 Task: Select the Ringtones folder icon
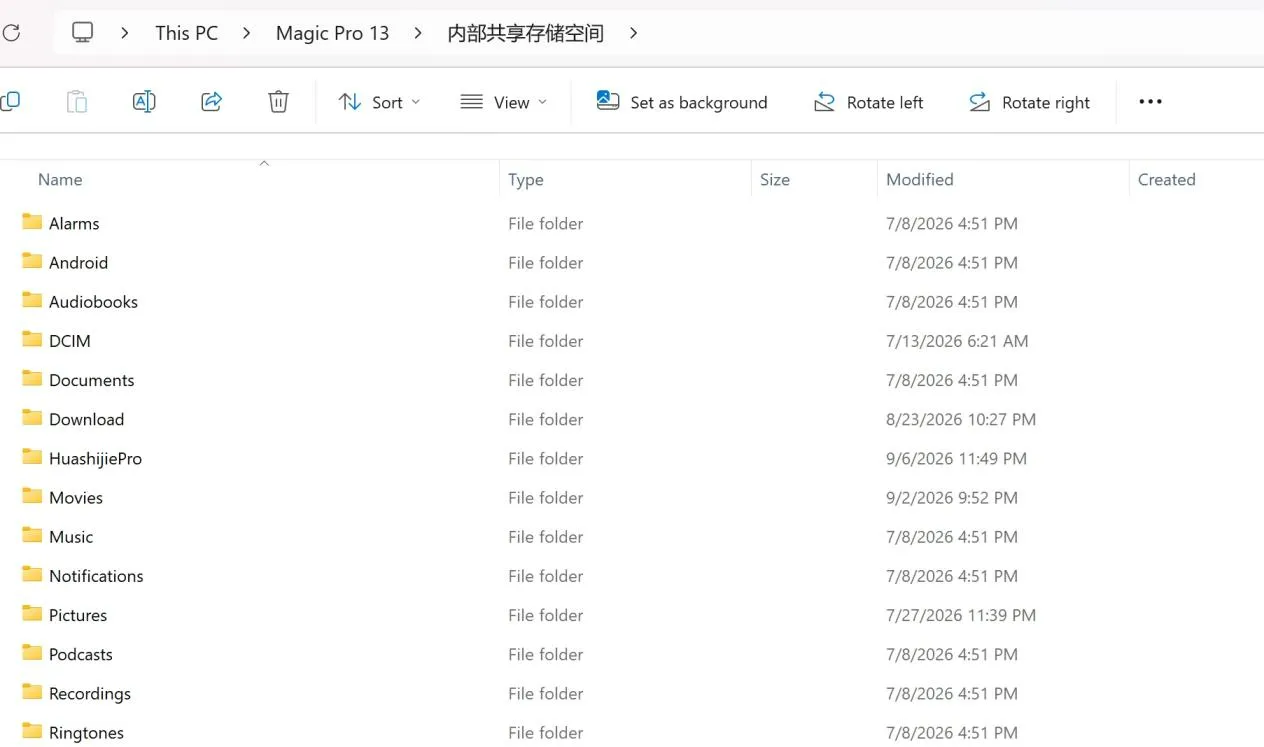[x=32, y=731]
